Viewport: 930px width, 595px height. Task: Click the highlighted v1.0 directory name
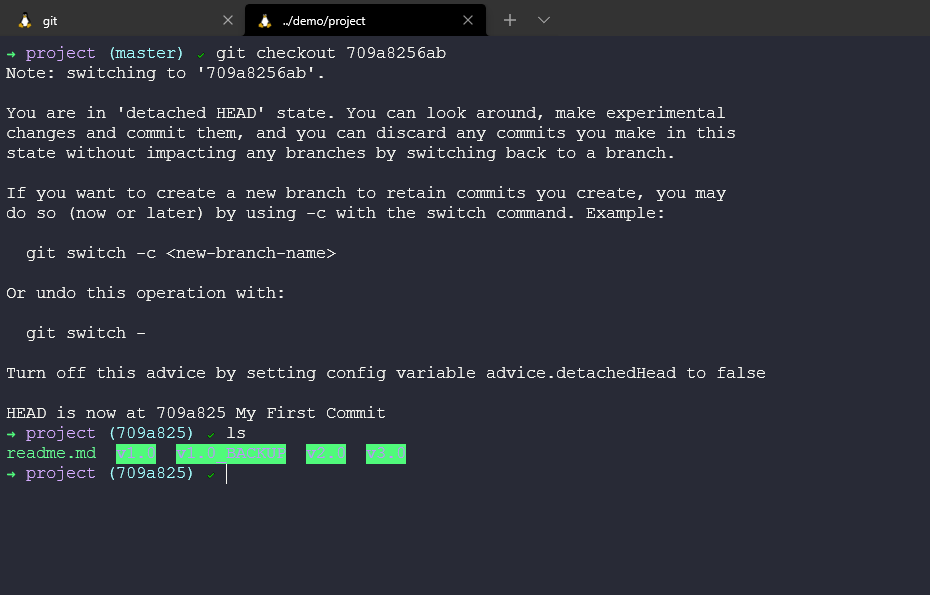[136, 454]
